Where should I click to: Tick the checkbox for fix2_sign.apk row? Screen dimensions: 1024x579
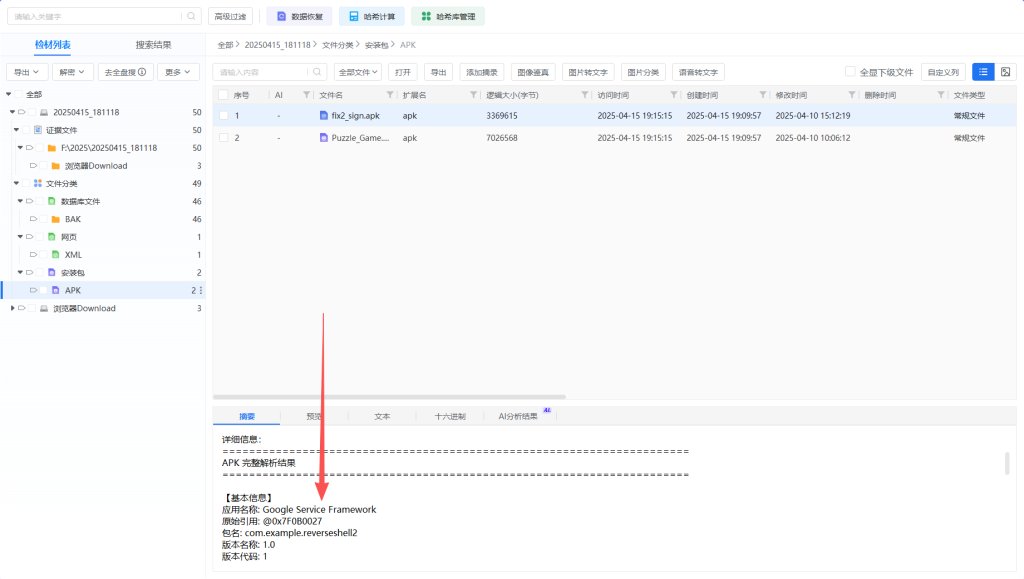tap(224, 116)
